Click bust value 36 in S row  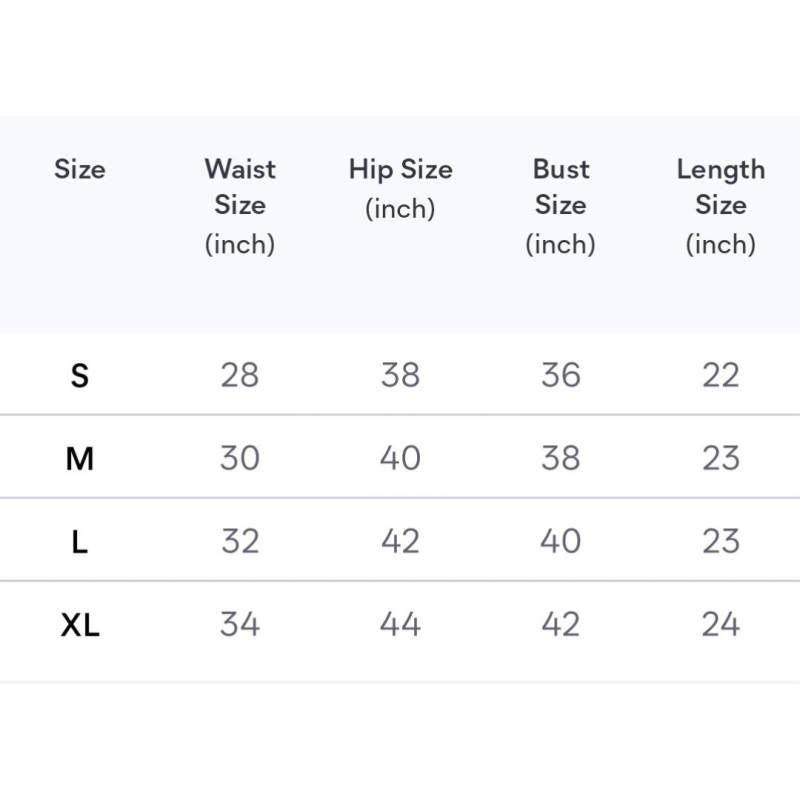point(561,375)
